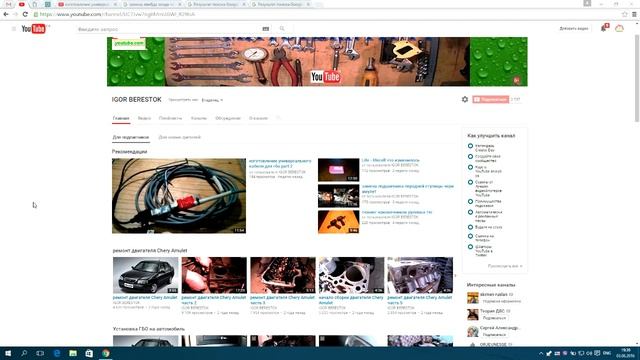Open taskbar Search icon
The image size is (640, 360).
24,353
